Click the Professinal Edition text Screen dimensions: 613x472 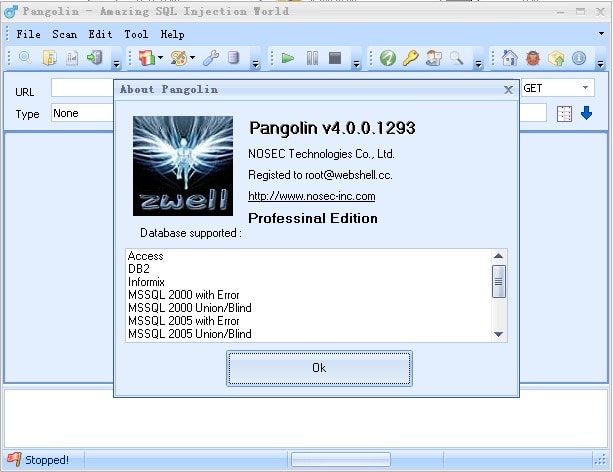(x=313, y=218)
